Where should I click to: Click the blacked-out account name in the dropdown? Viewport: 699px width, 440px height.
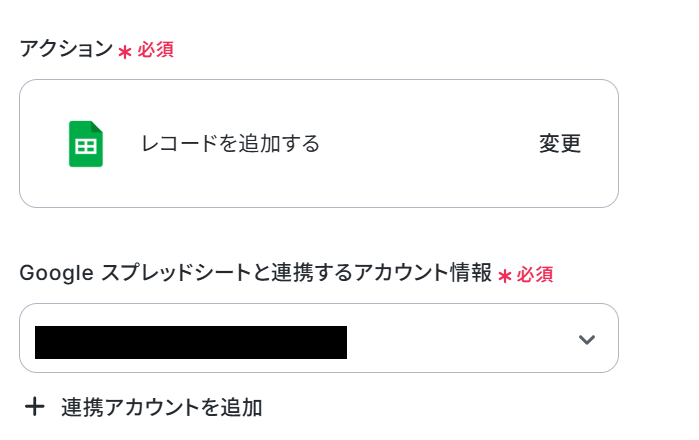pyautogui.click(x=191, y=342)
